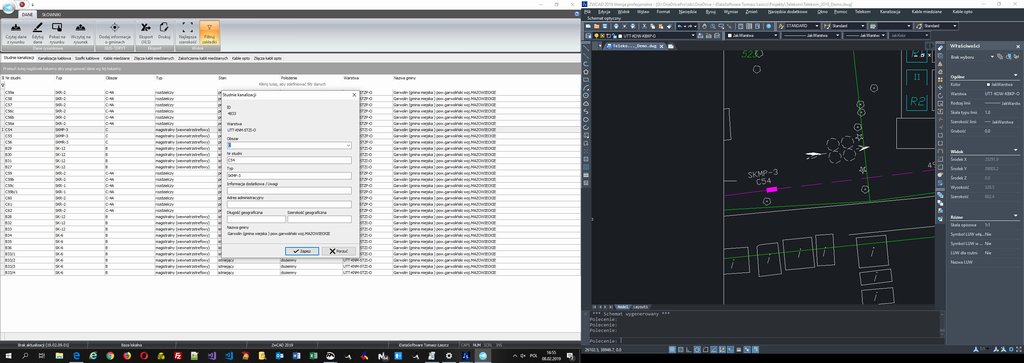Click the Nr studni input field
This screenshot has width=1024, height=363.
(289, 160)
